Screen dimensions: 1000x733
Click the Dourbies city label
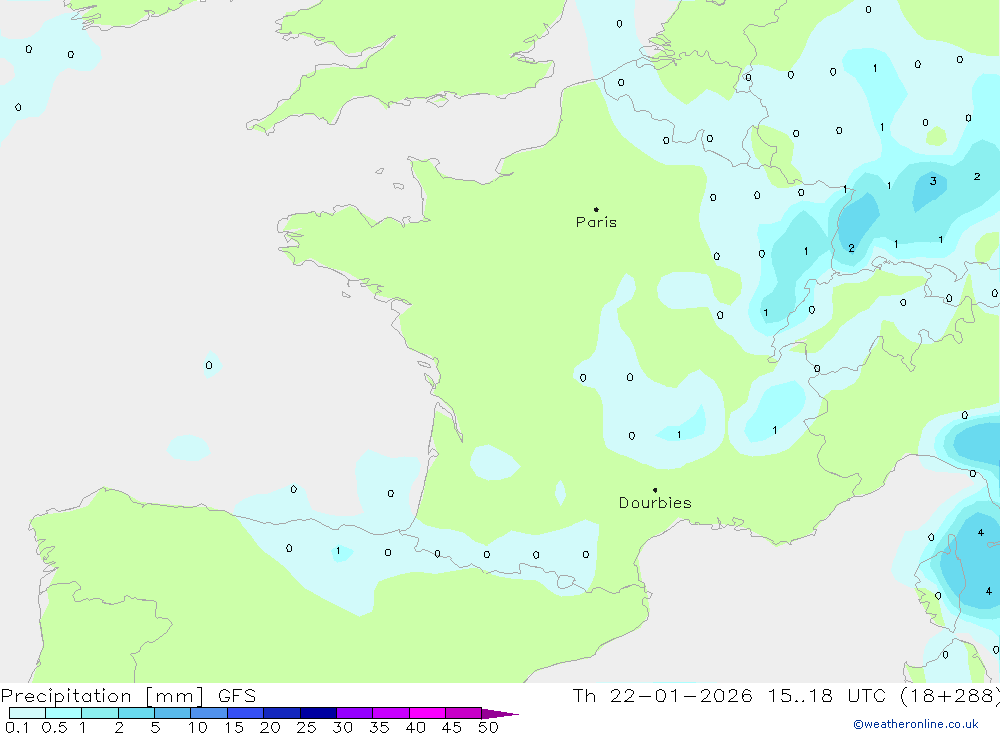655,503
